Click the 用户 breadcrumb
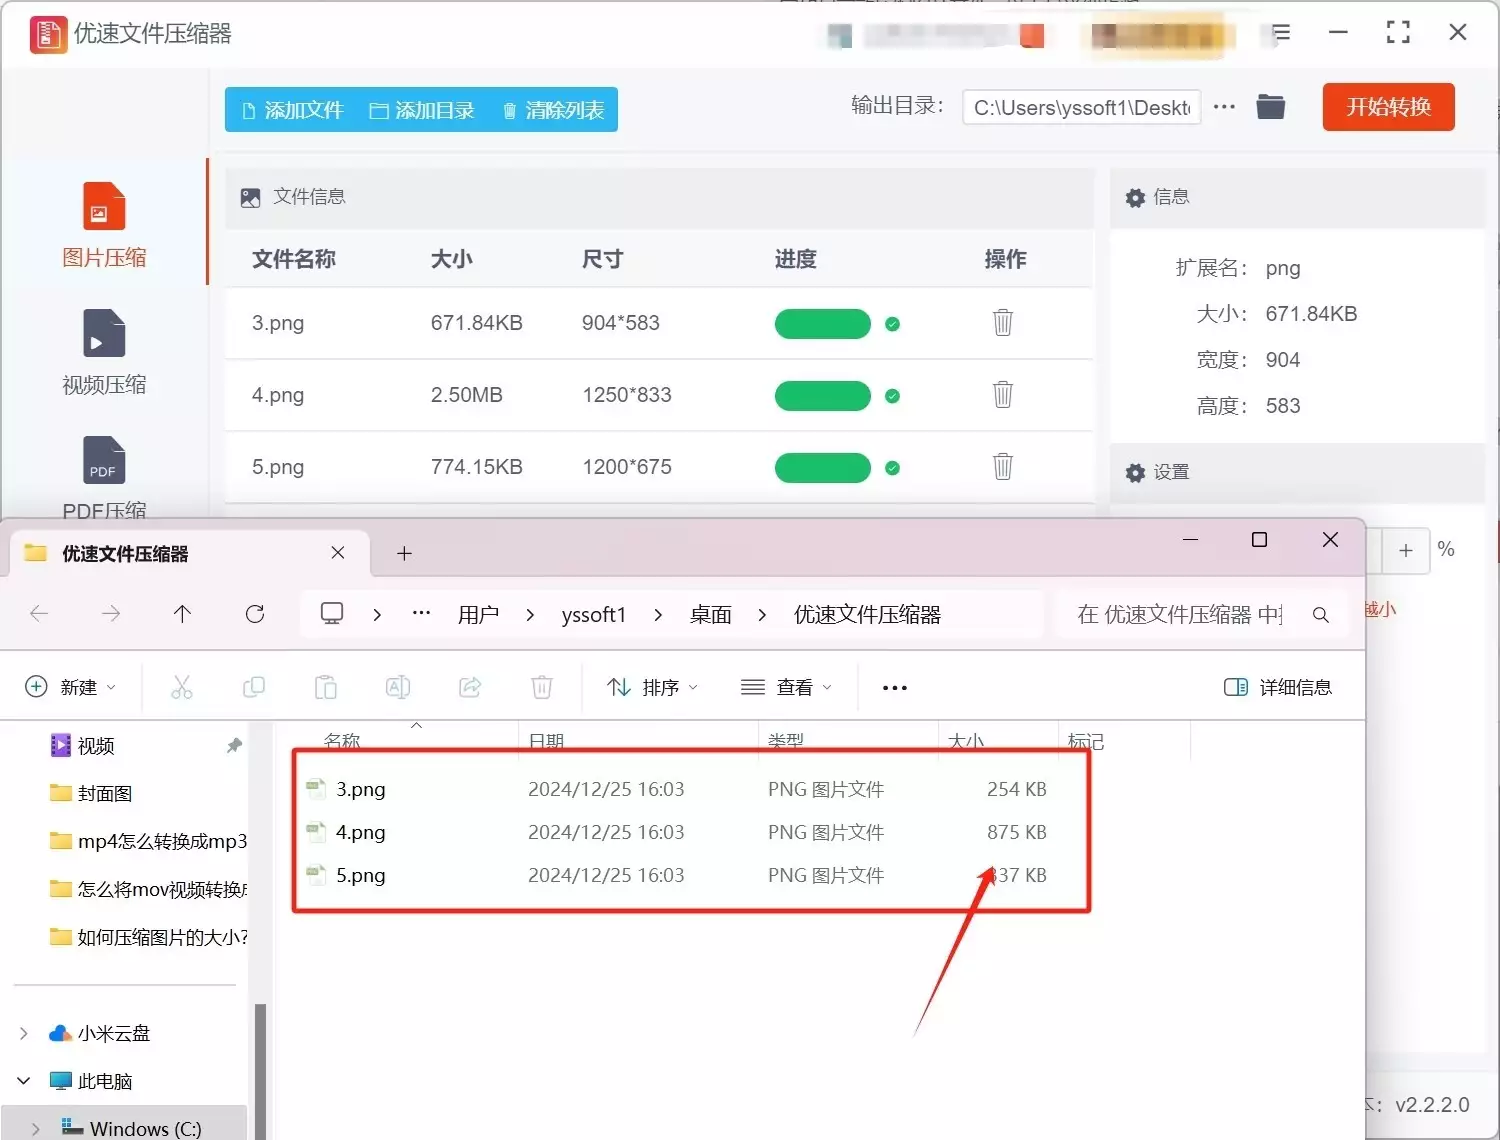The width and height of the screenshot is (1500, 1140). pyautogui.click(x=478, y=615)
